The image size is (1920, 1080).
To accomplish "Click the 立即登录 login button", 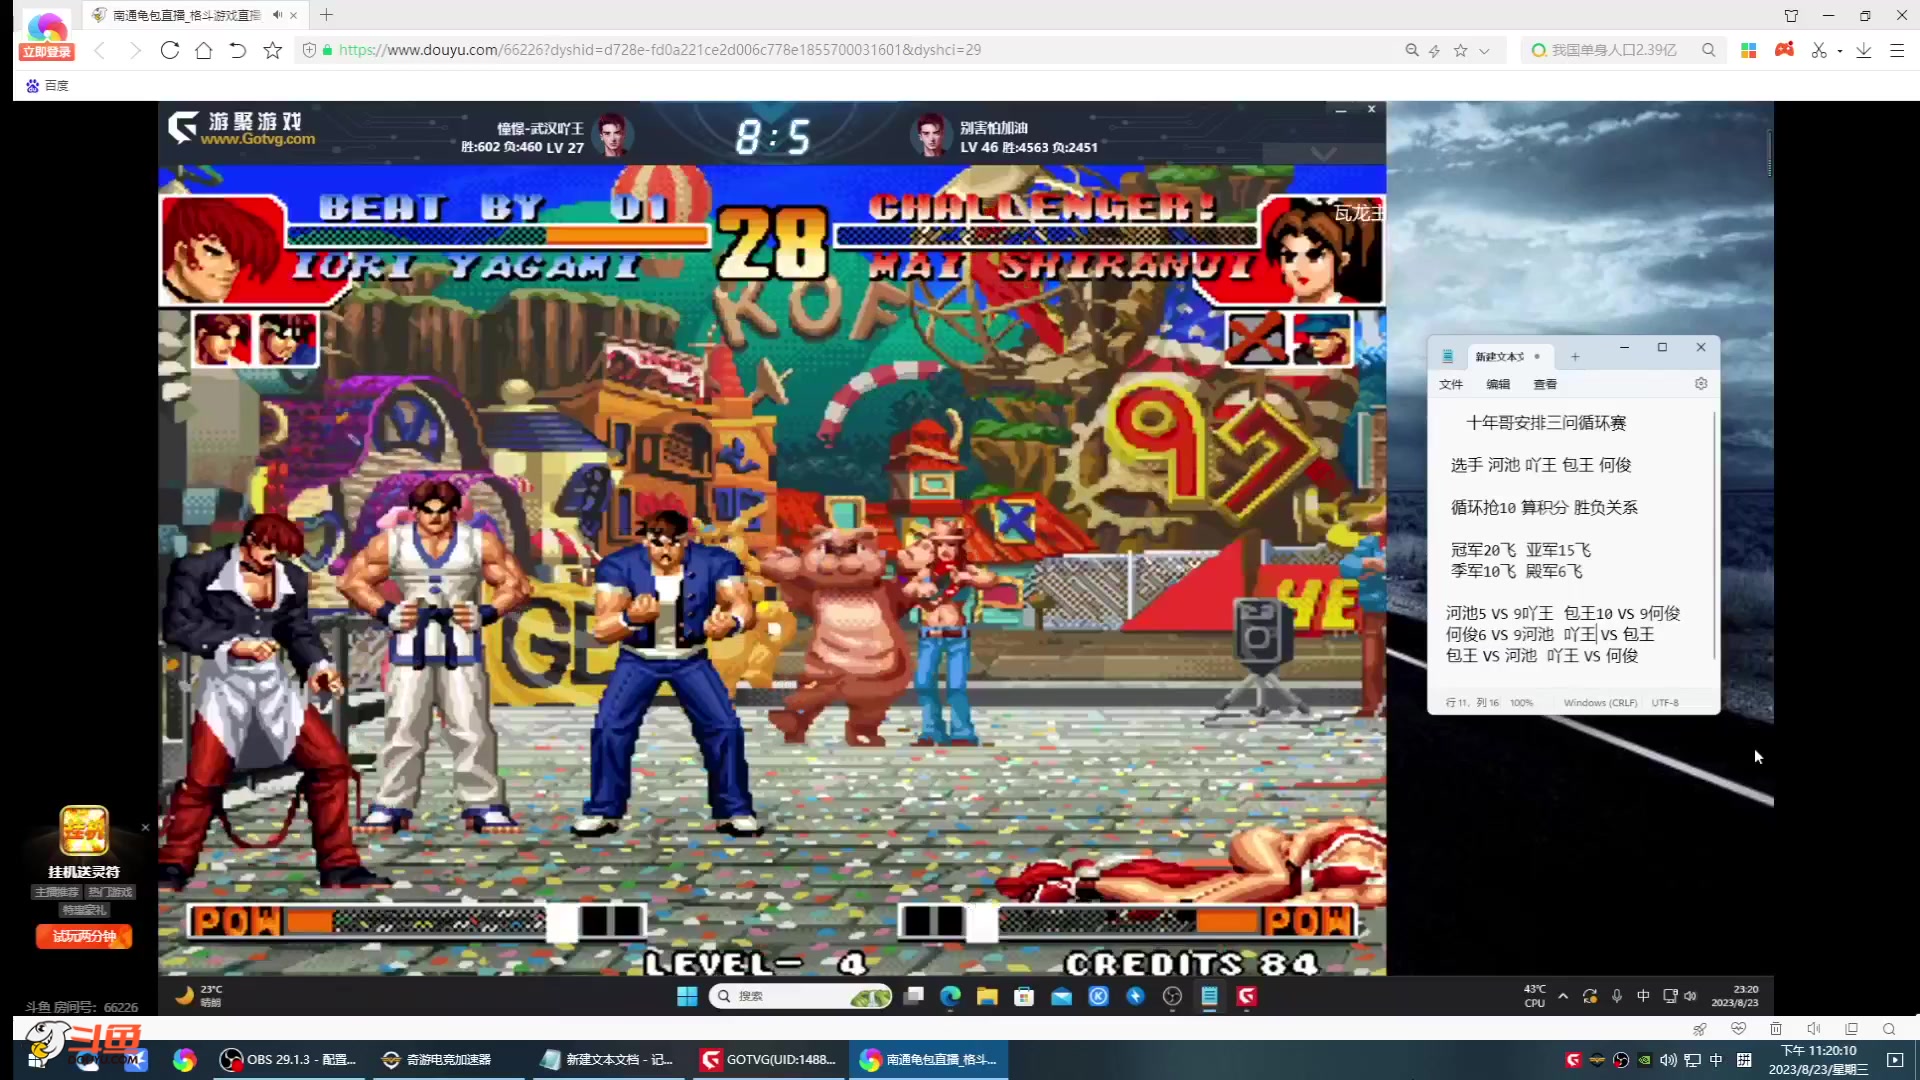I will coord(47,52).
